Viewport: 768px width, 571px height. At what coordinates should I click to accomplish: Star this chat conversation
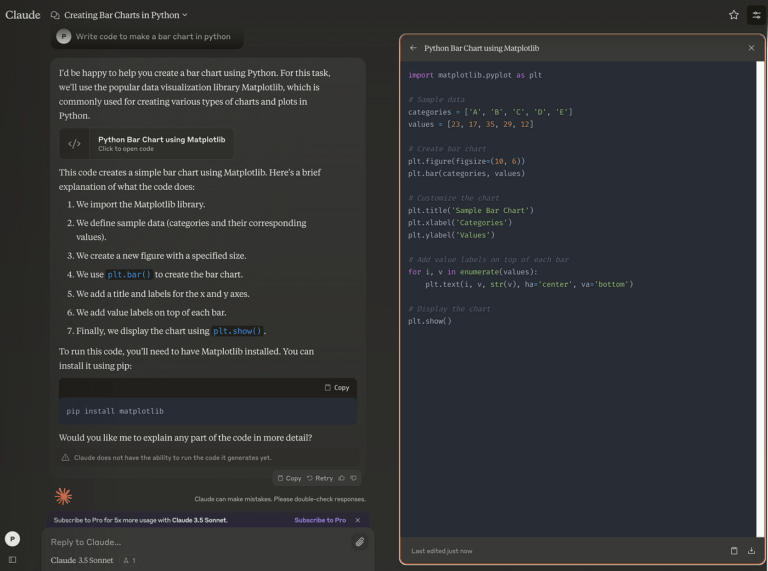(x=734, y=15)
